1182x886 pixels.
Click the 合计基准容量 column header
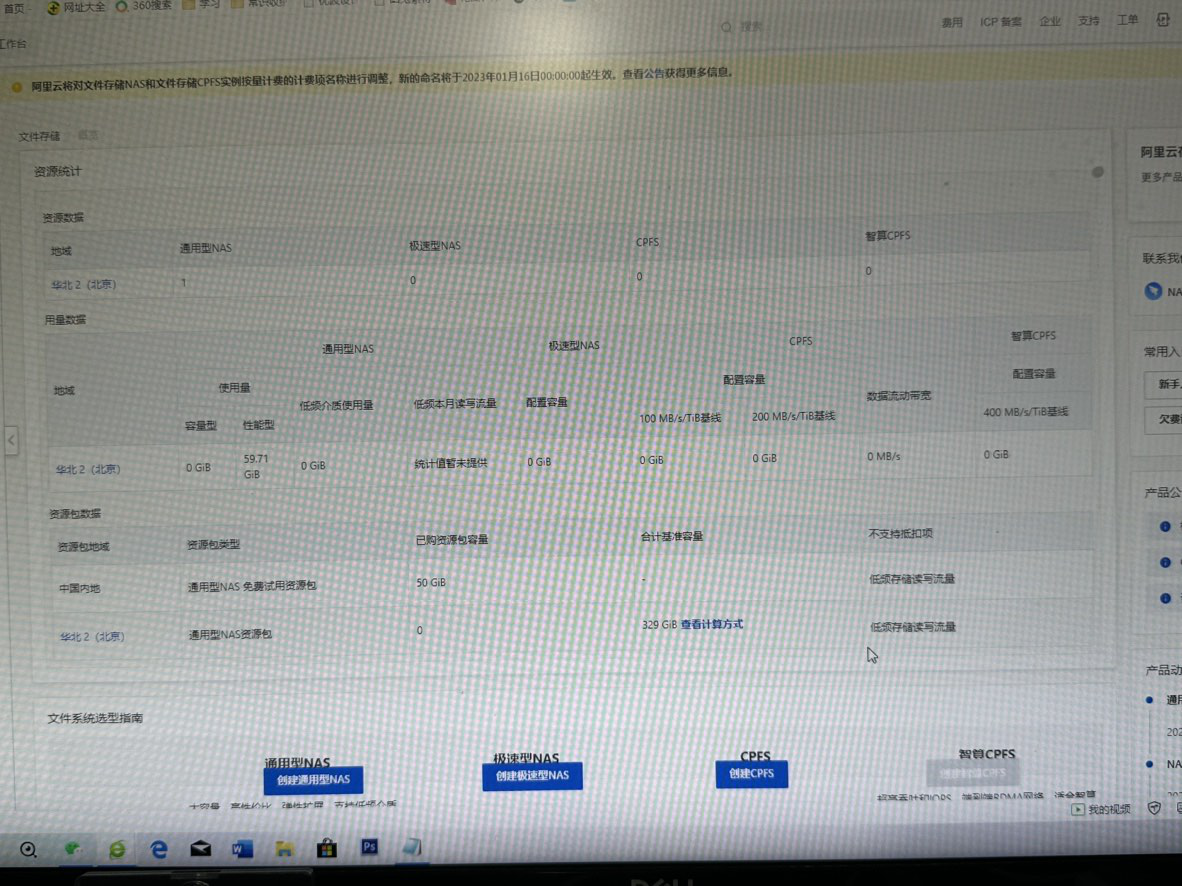click(672, 536)
